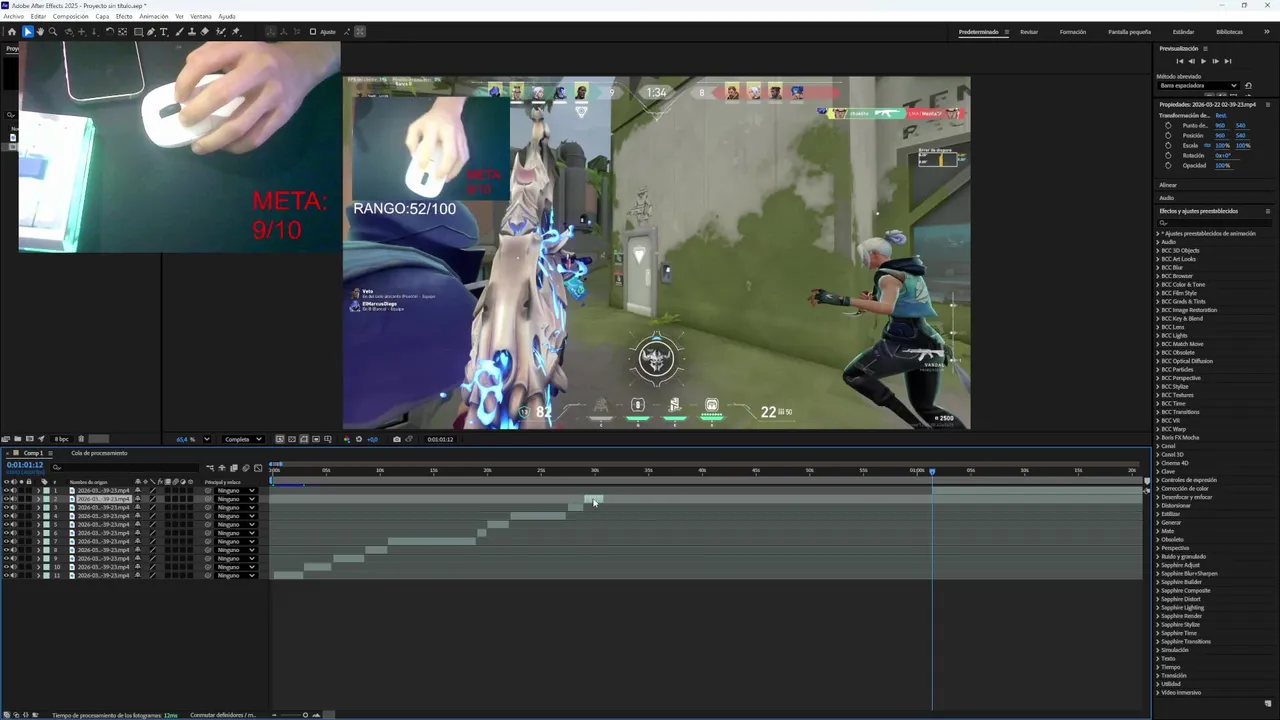The height and width of the screenshot is (720, 1280).
Task: Open the Barra espaciadora shortcut dropdown
Action: [1198, 85]
